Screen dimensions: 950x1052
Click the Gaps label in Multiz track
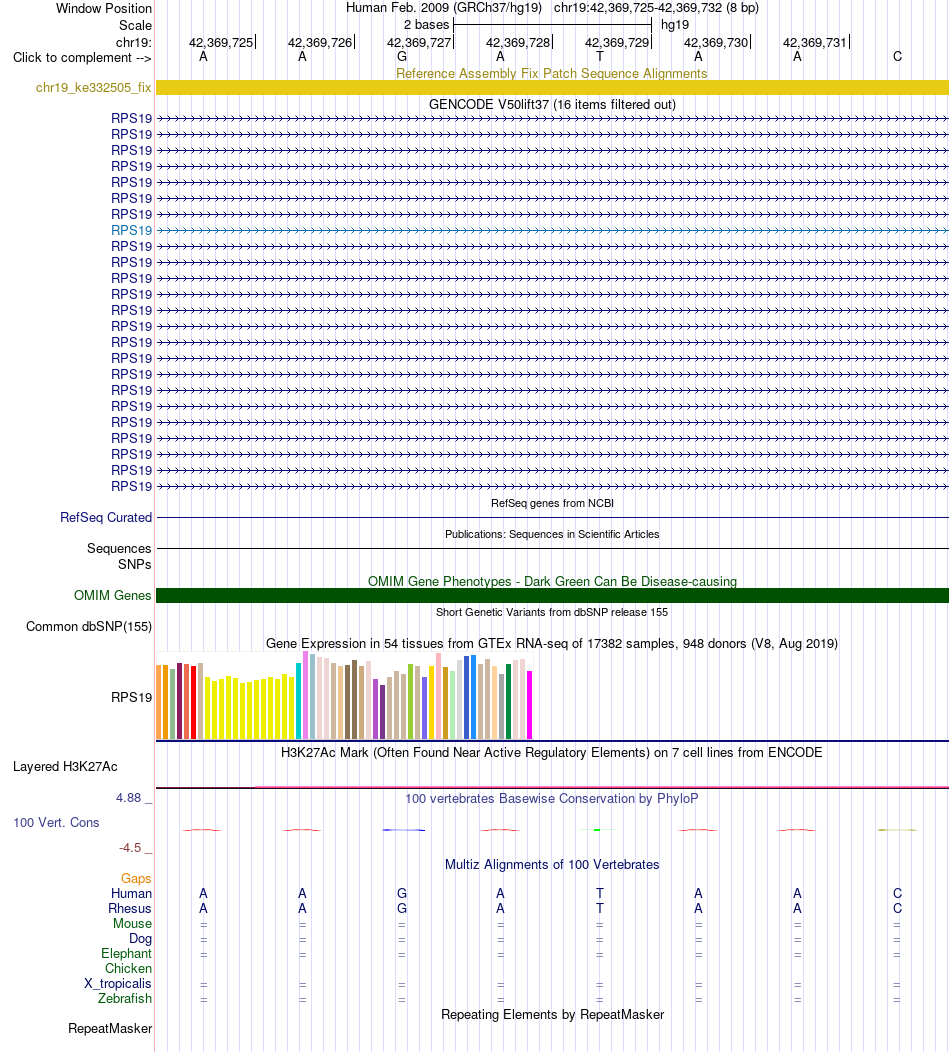pyautogui.click(x=136, y=878)
